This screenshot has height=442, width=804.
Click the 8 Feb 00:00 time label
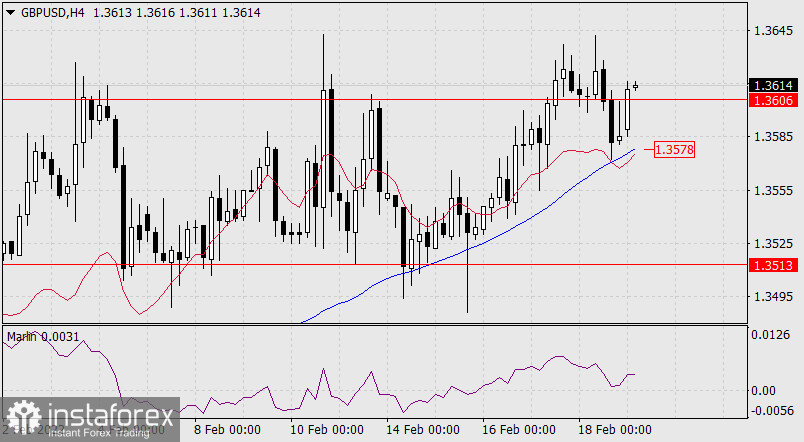227,429
